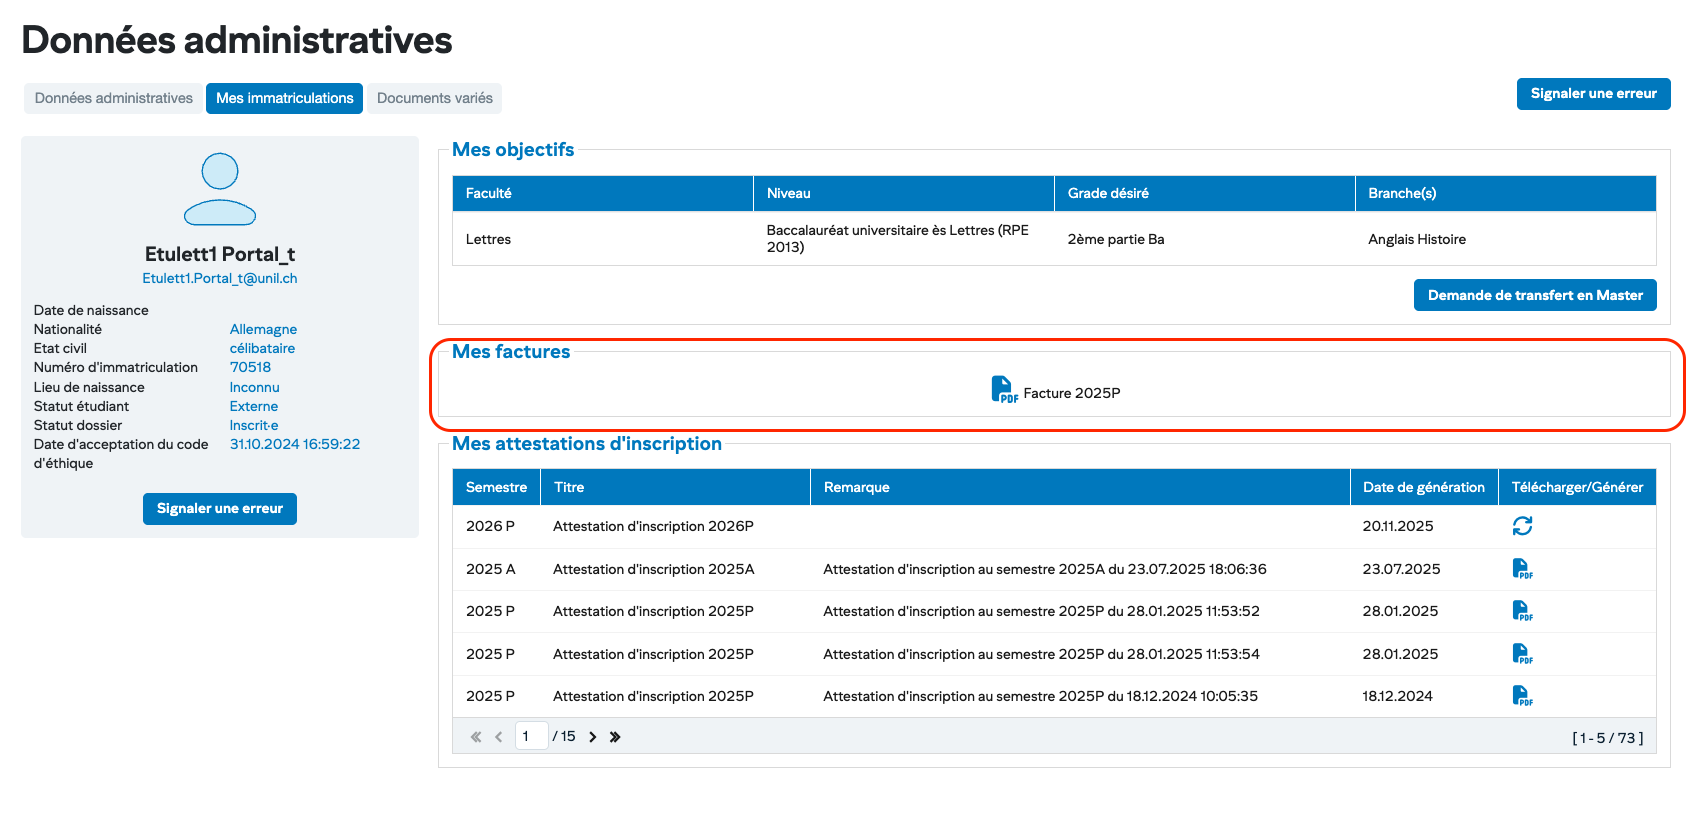Click the page number input field
This screenshot has height=829, width=1699.
531,736
